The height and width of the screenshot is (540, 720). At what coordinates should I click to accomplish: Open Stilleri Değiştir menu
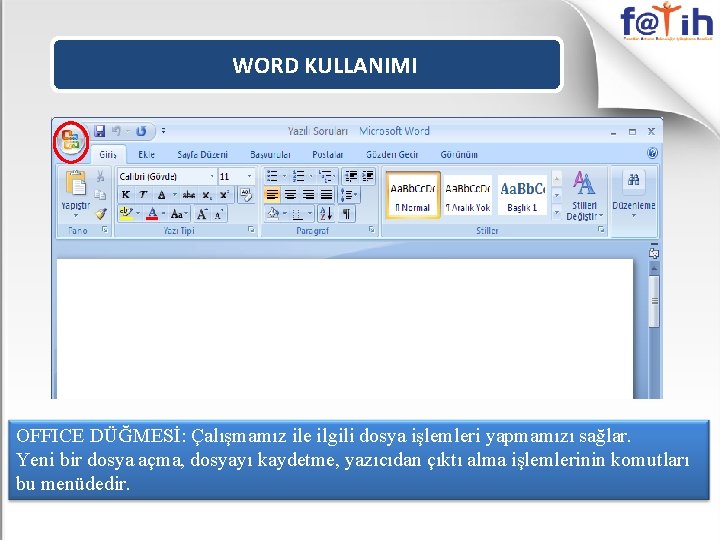pos(584,195)
